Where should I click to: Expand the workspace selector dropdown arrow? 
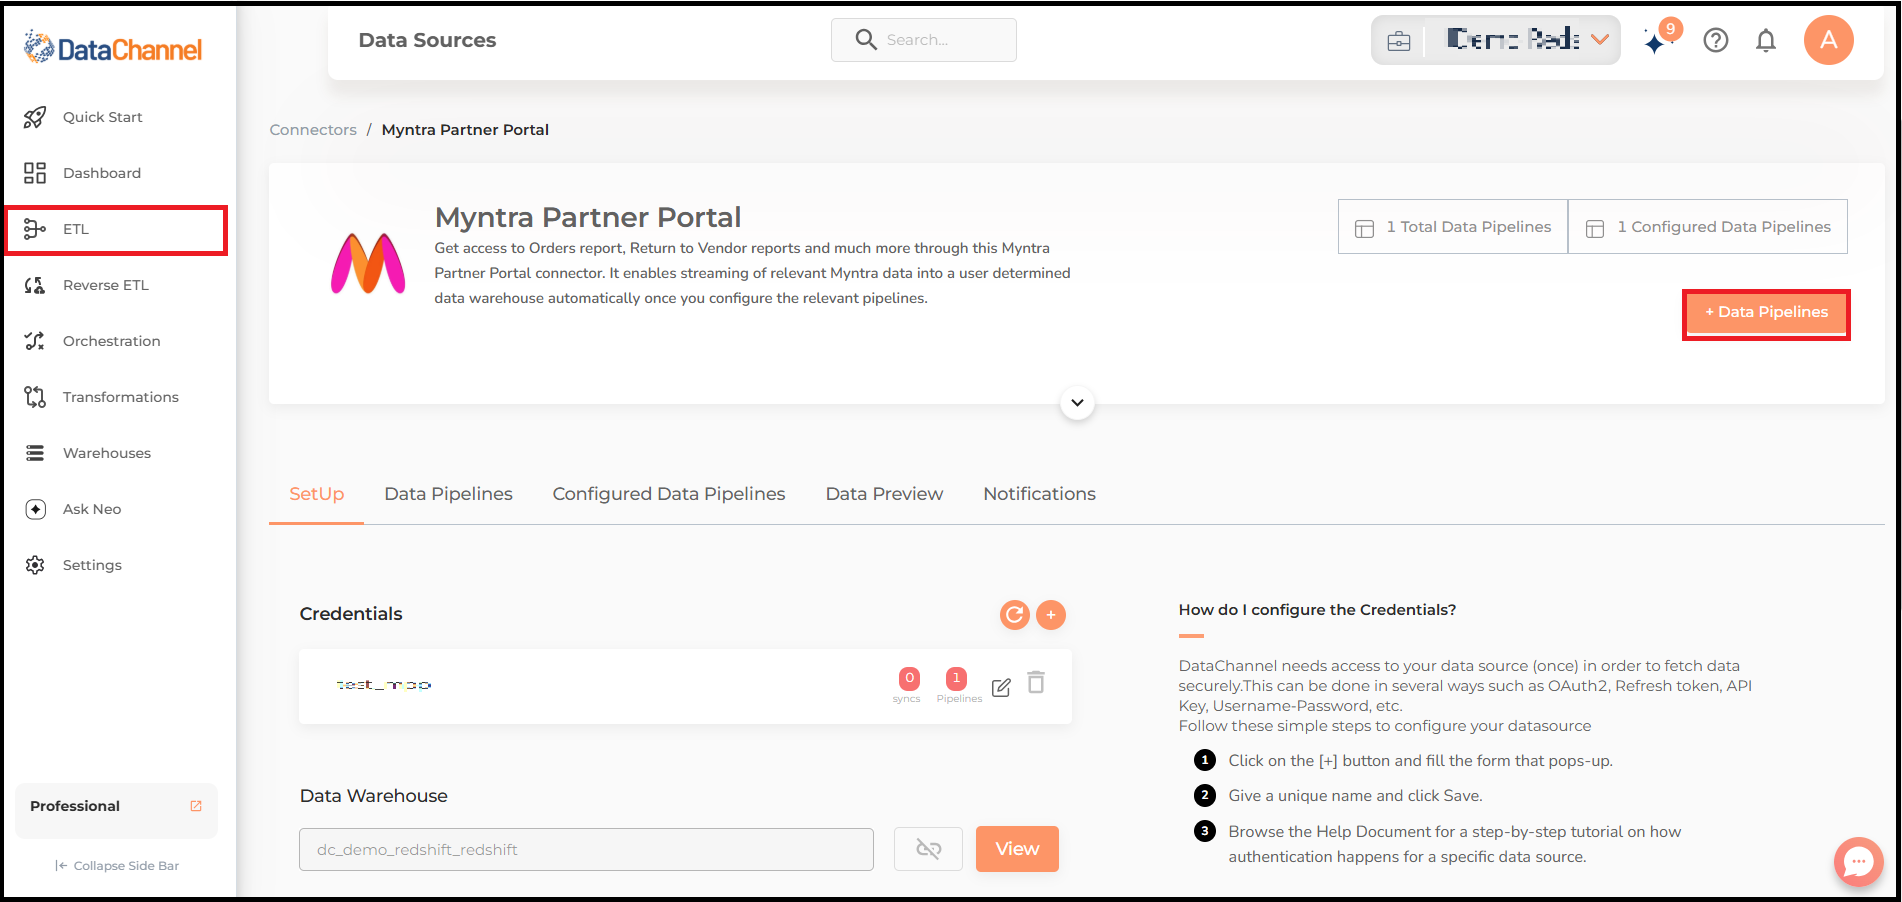pyautogui.click(x=1600, y=40)
